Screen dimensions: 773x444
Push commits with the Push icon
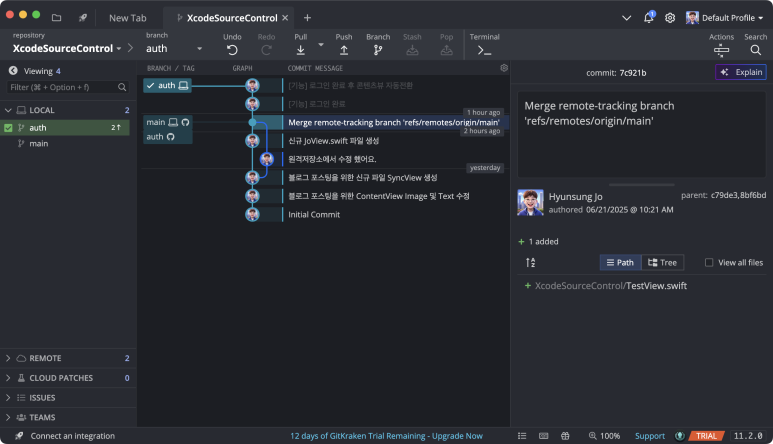(x=344, y=50)
